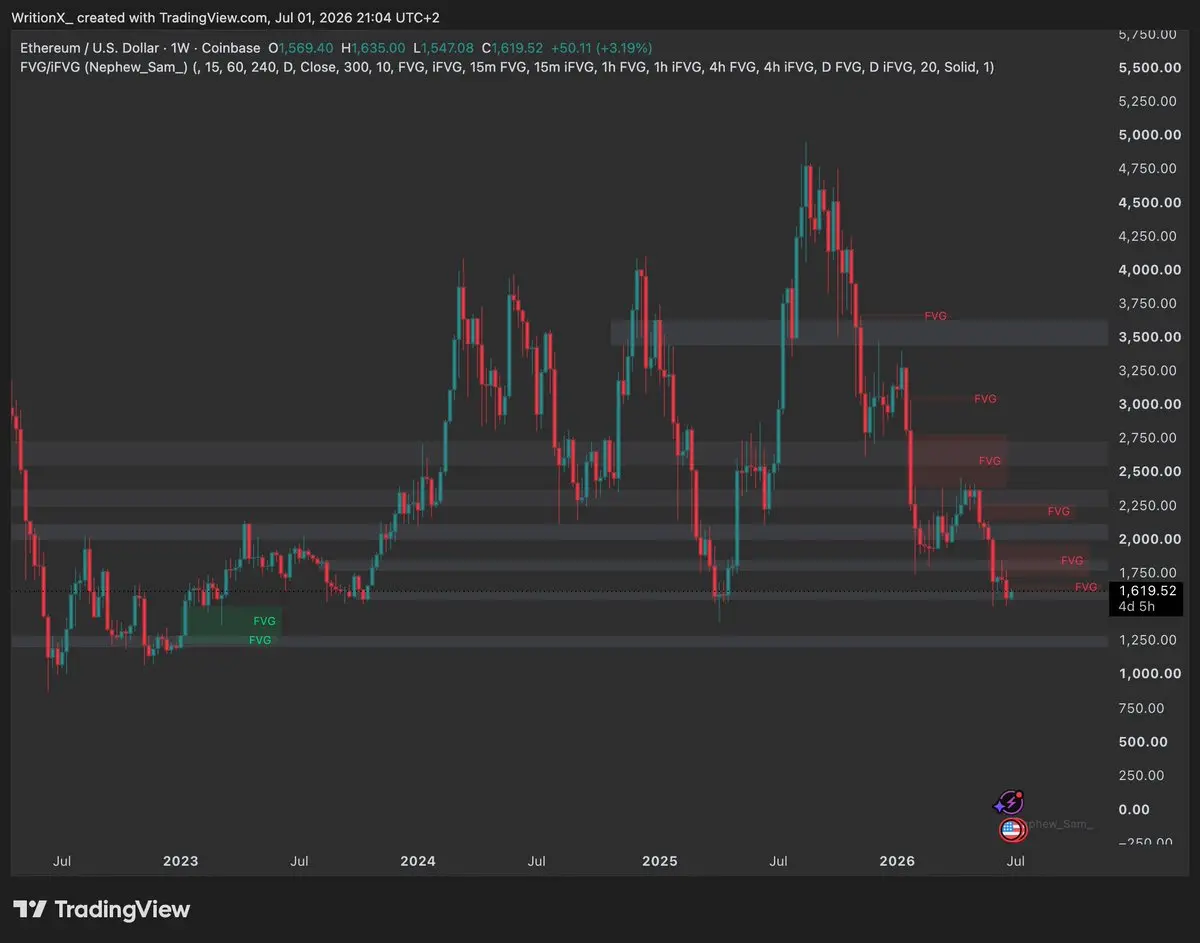Screen dimensions: 1200x943
Task: Click the purple lightning event icon
Action: [x=1009, y=802]
